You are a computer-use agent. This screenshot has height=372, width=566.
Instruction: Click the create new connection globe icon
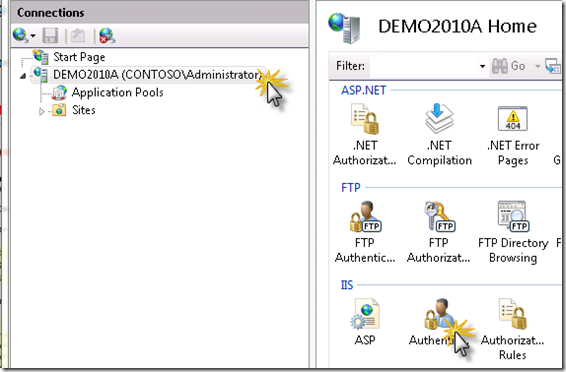pyautogui.click(x=20, y=35)
